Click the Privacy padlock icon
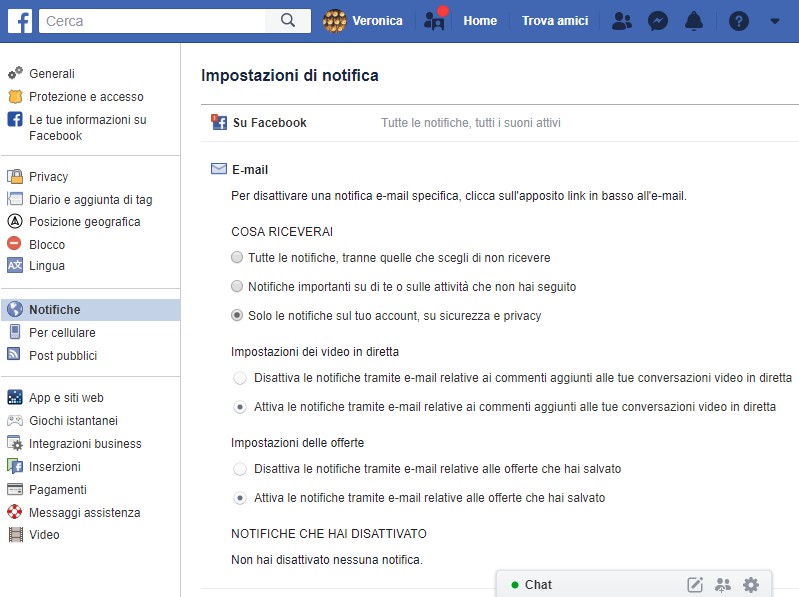The image size is (799, 597). coord(15,176)
